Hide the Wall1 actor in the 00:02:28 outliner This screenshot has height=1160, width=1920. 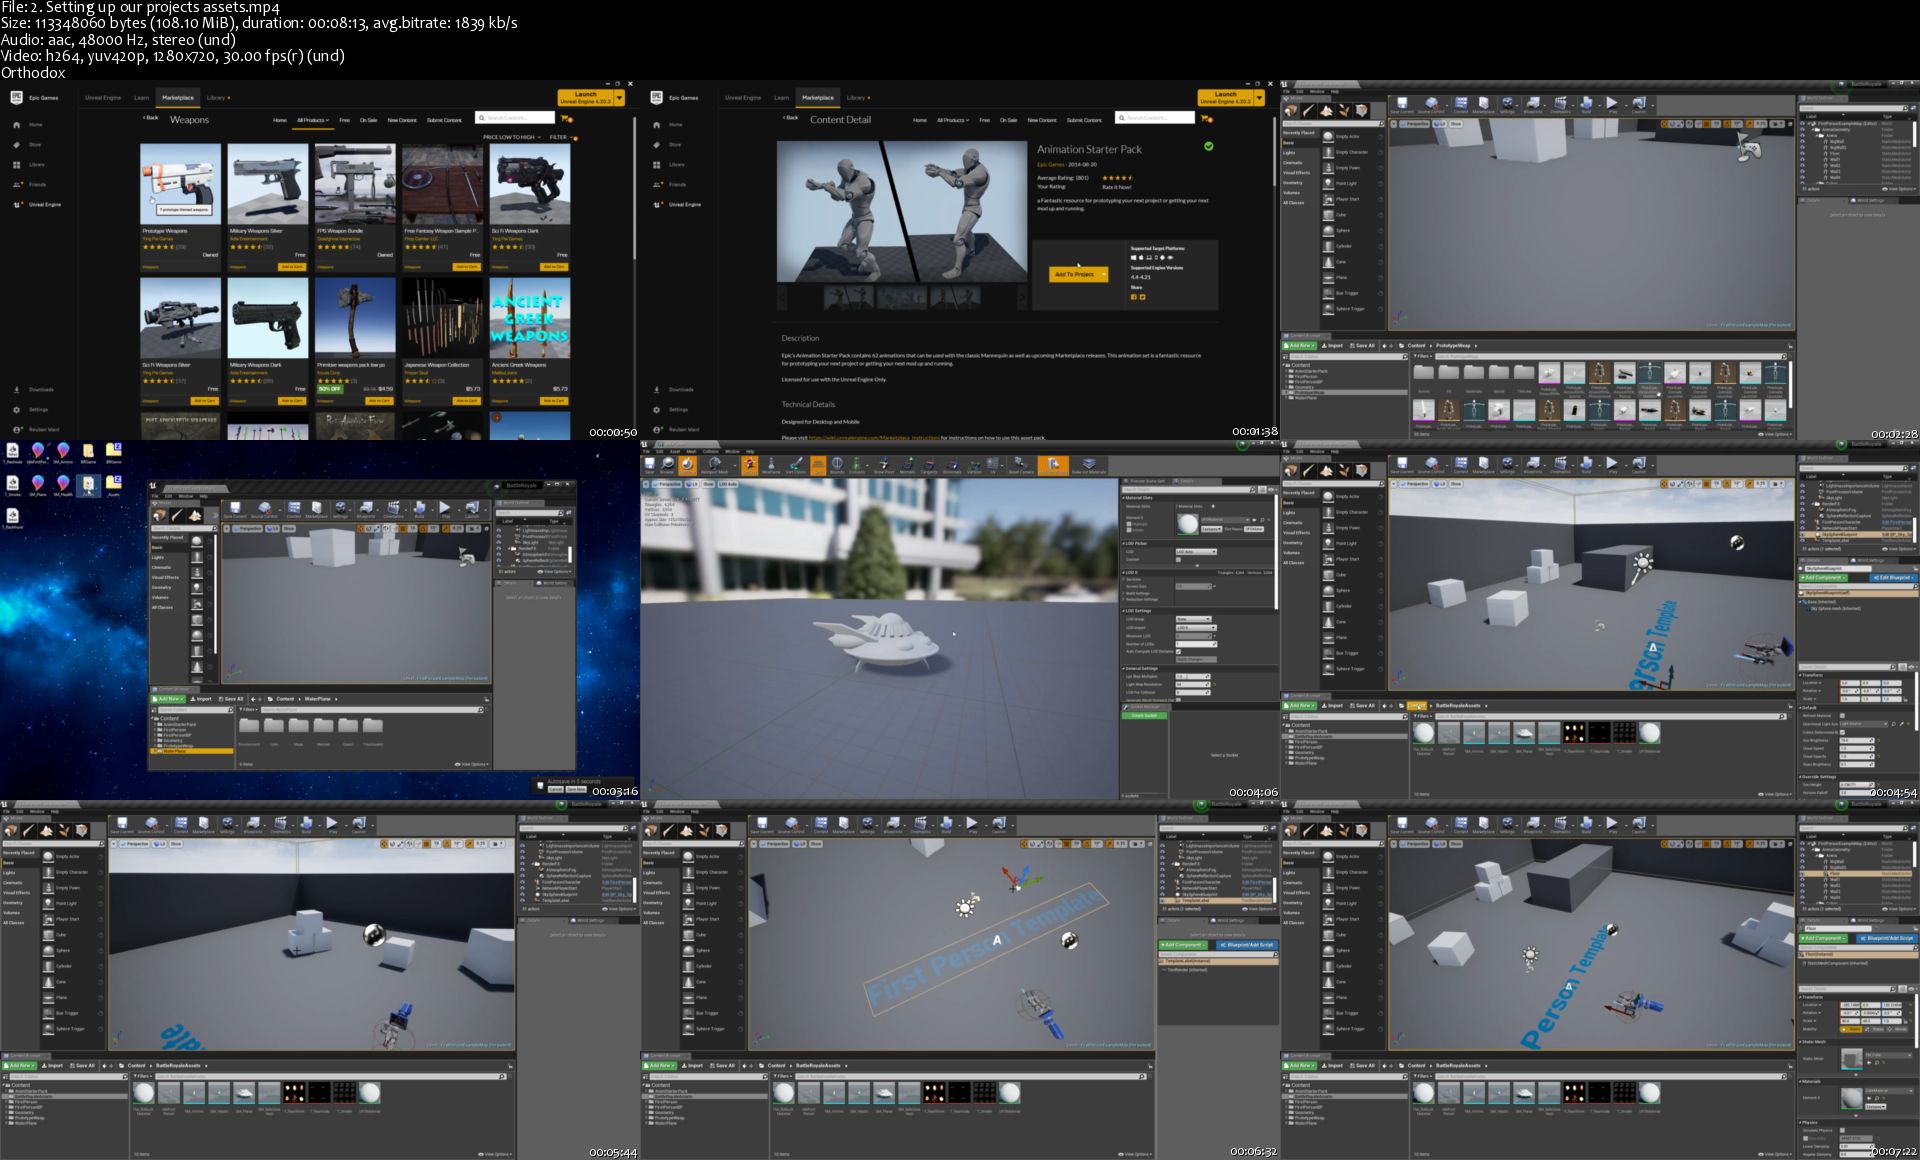[1803, 158]
